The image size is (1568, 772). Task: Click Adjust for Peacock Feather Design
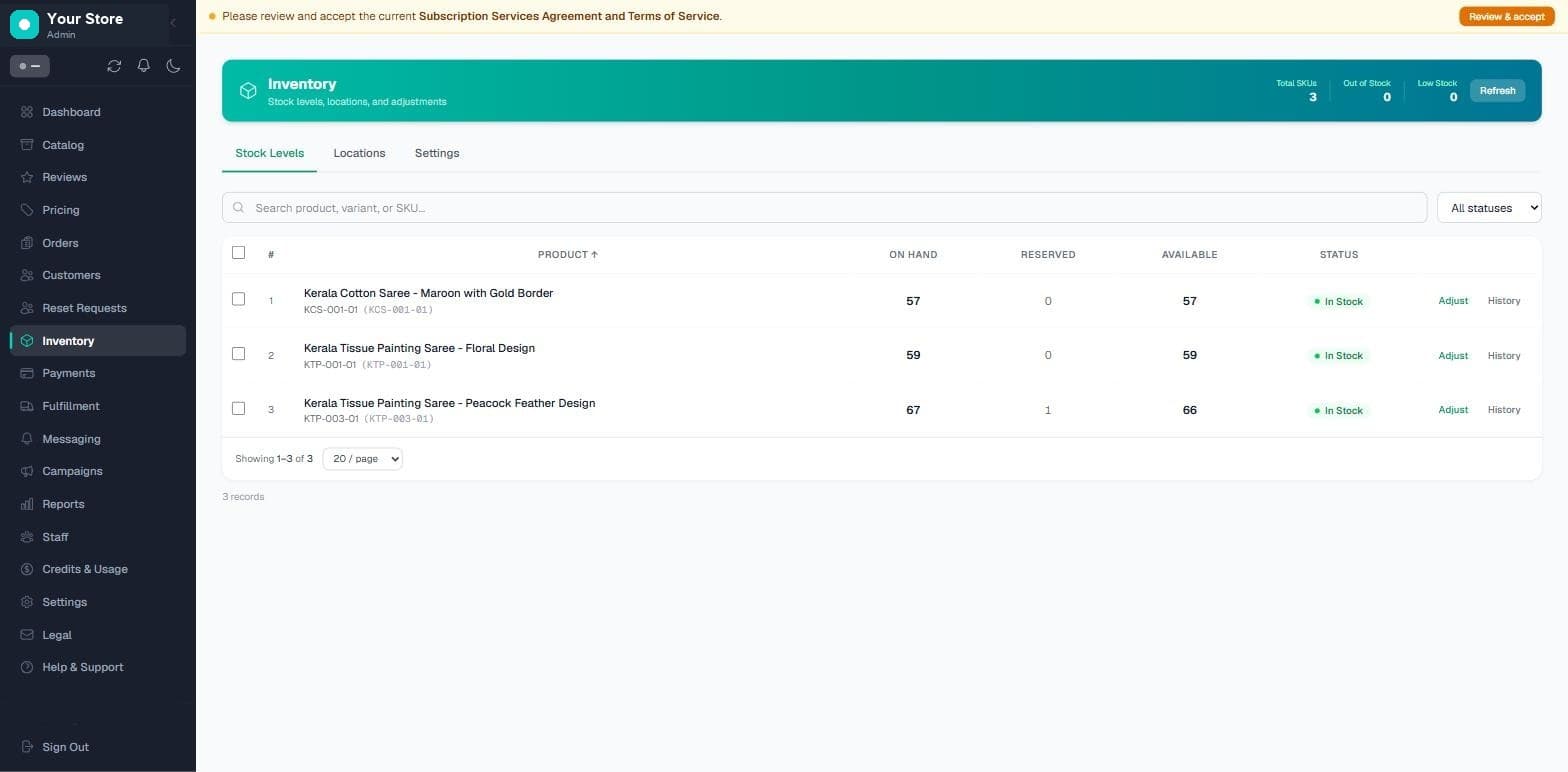coord(1453,410)
